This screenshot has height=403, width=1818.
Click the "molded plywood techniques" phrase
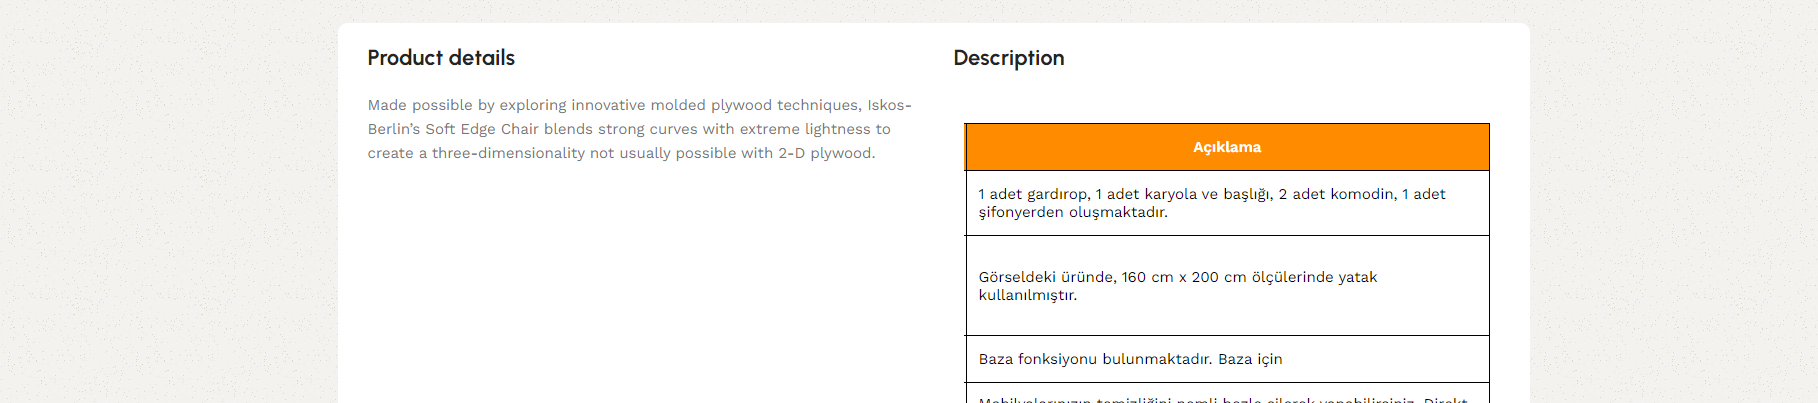tap(756, 105)
